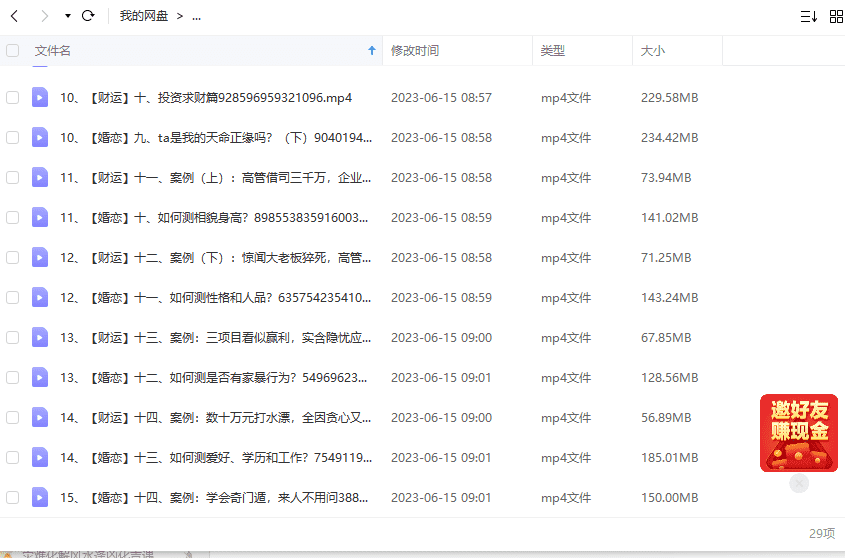The image size is (845, 558).
Task: Refresh the file list
Action: click(88, 16)
